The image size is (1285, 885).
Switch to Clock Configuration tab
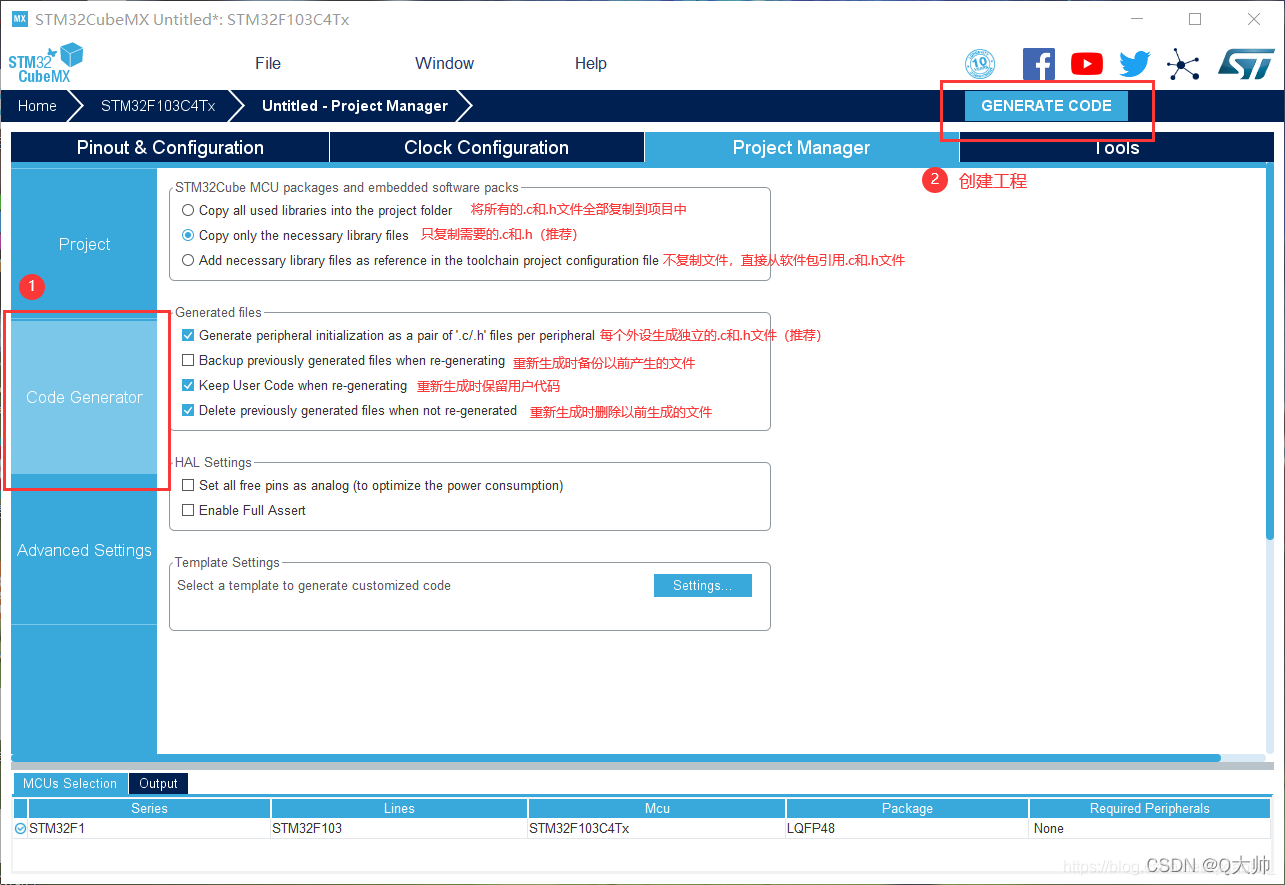pyautogui.click(x=486, y=147)
